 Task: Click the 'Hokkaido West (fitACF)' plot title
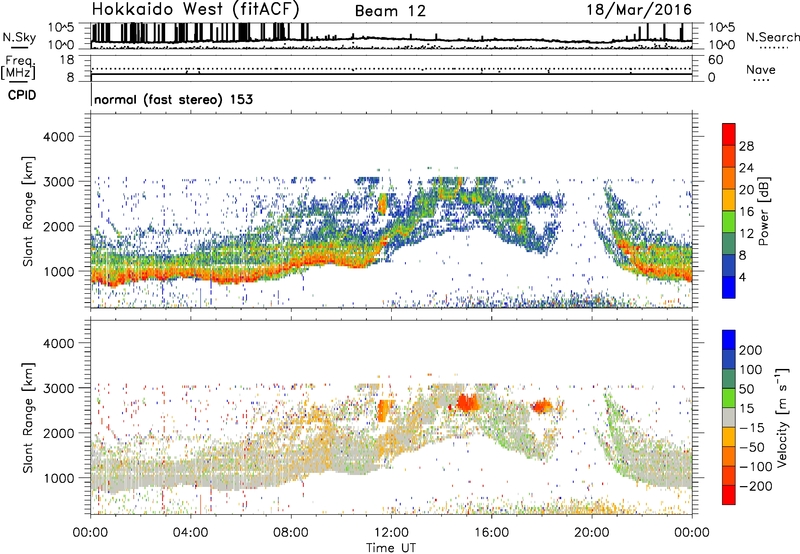point(195,9)
